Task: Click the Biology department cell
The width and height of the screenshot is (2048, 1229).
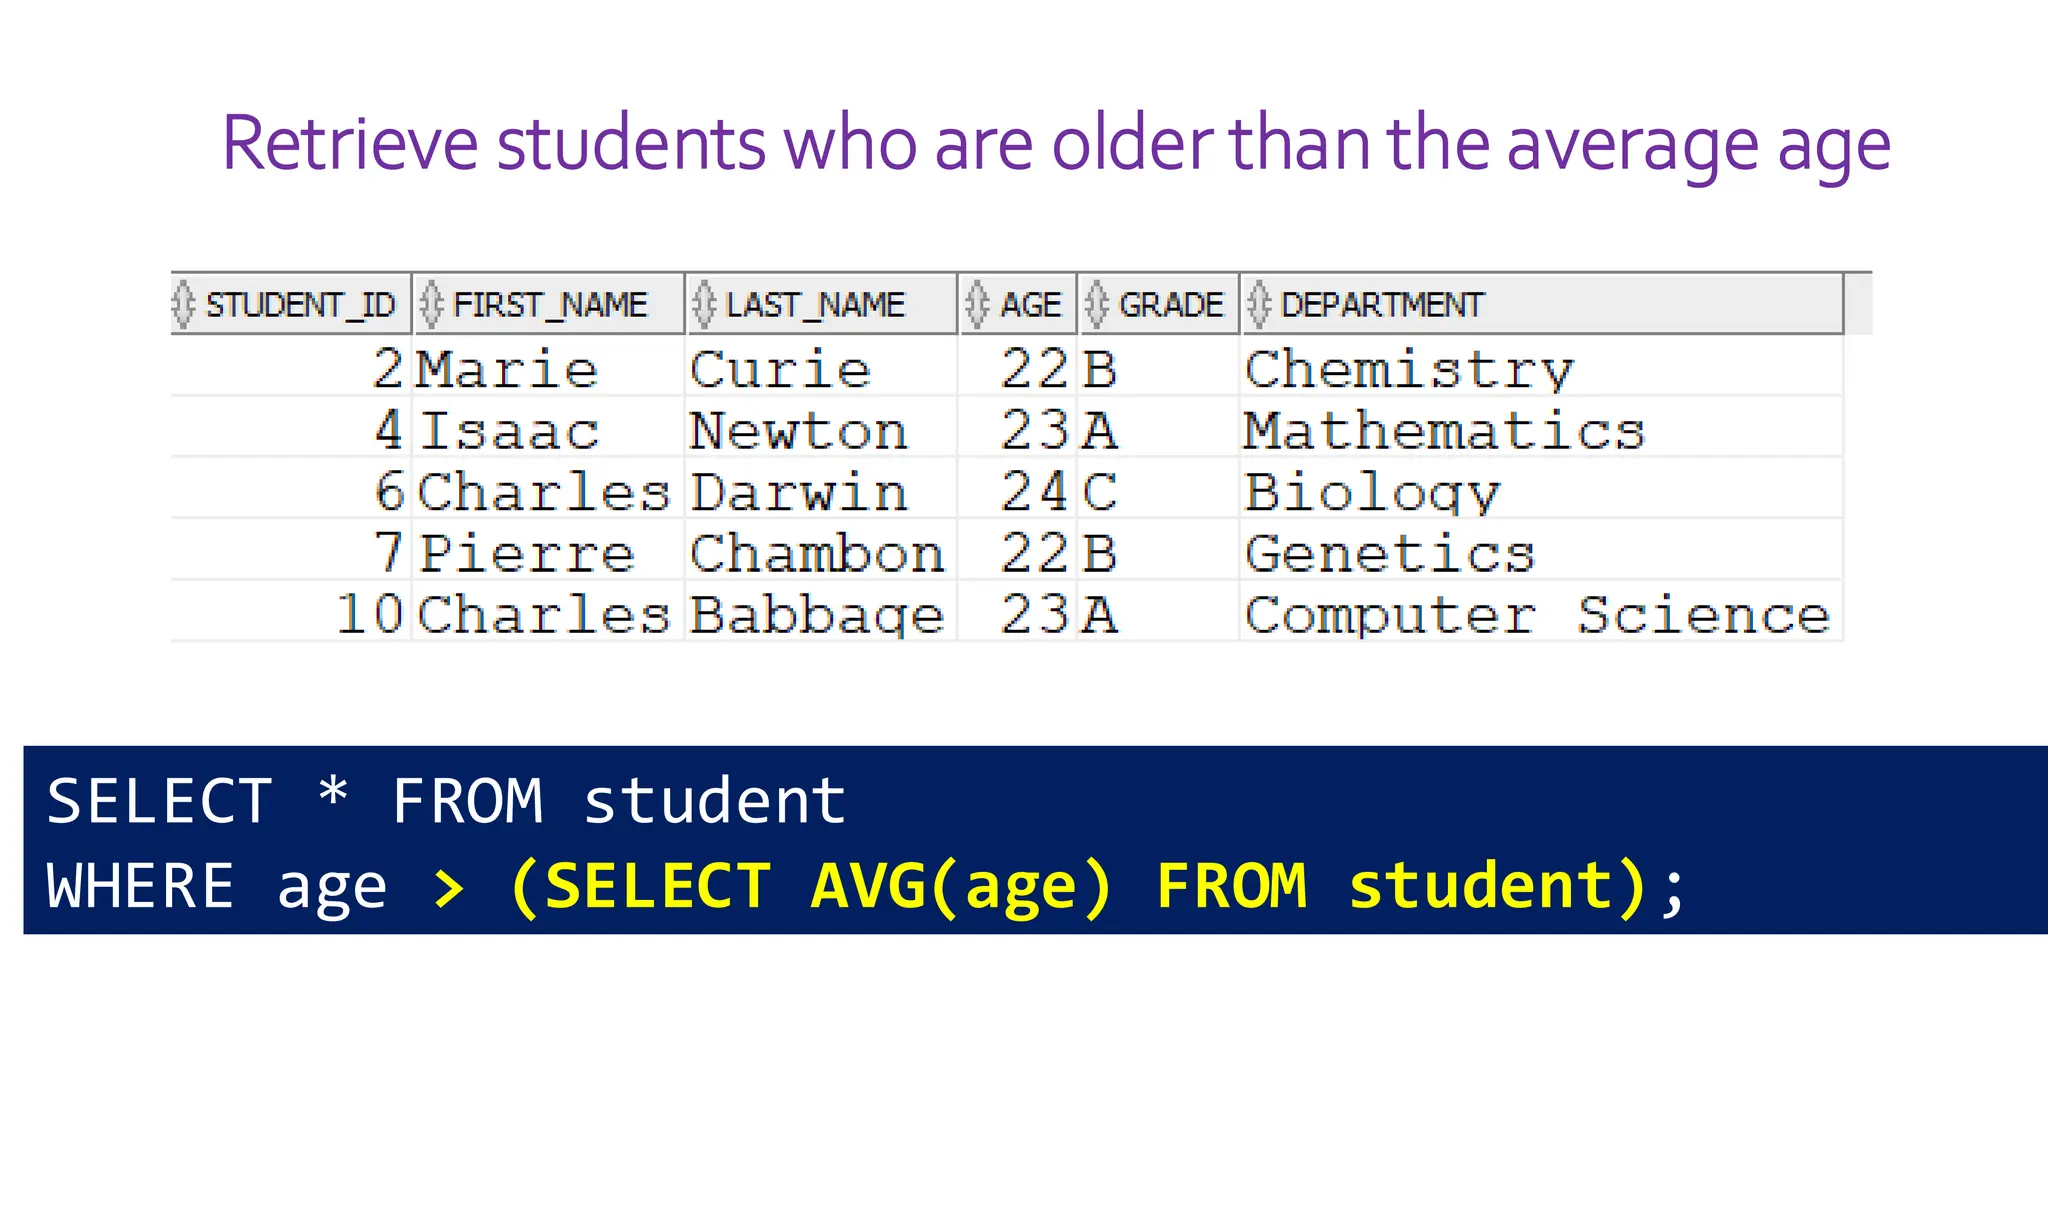Action: click(1372, 492)
